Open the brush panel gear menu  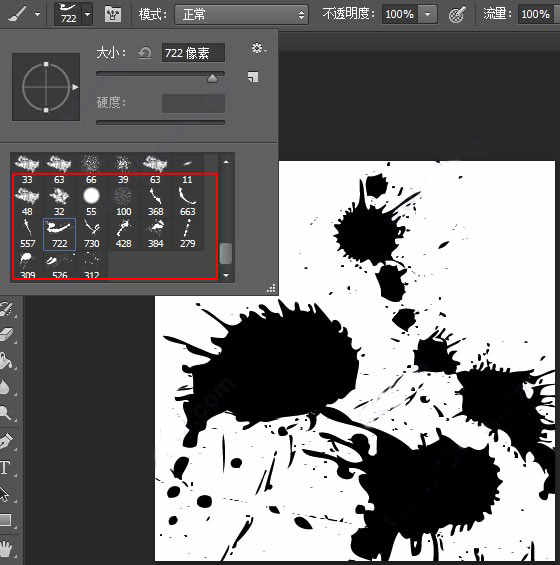(x=259, y=48)
